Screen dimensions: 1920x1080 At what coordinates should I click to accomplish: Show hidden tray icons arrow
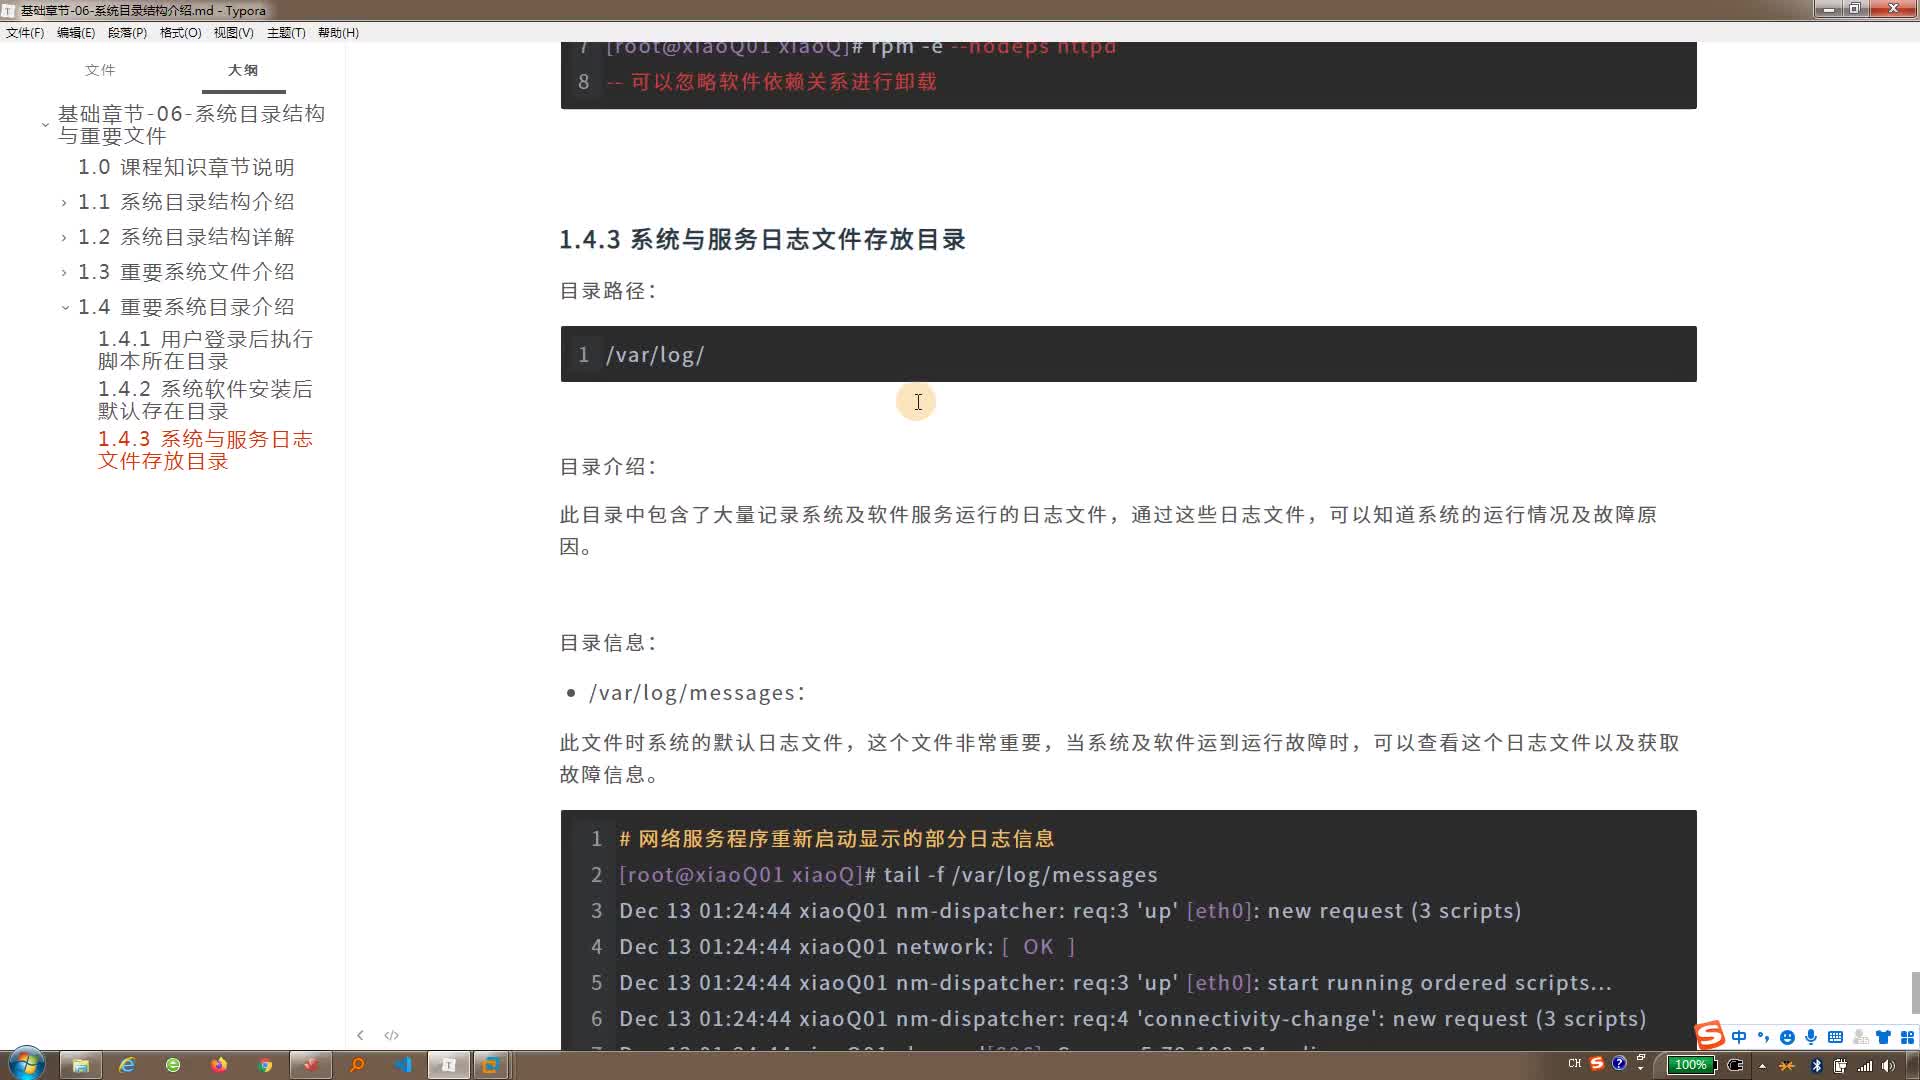tap(1762, 1066)
